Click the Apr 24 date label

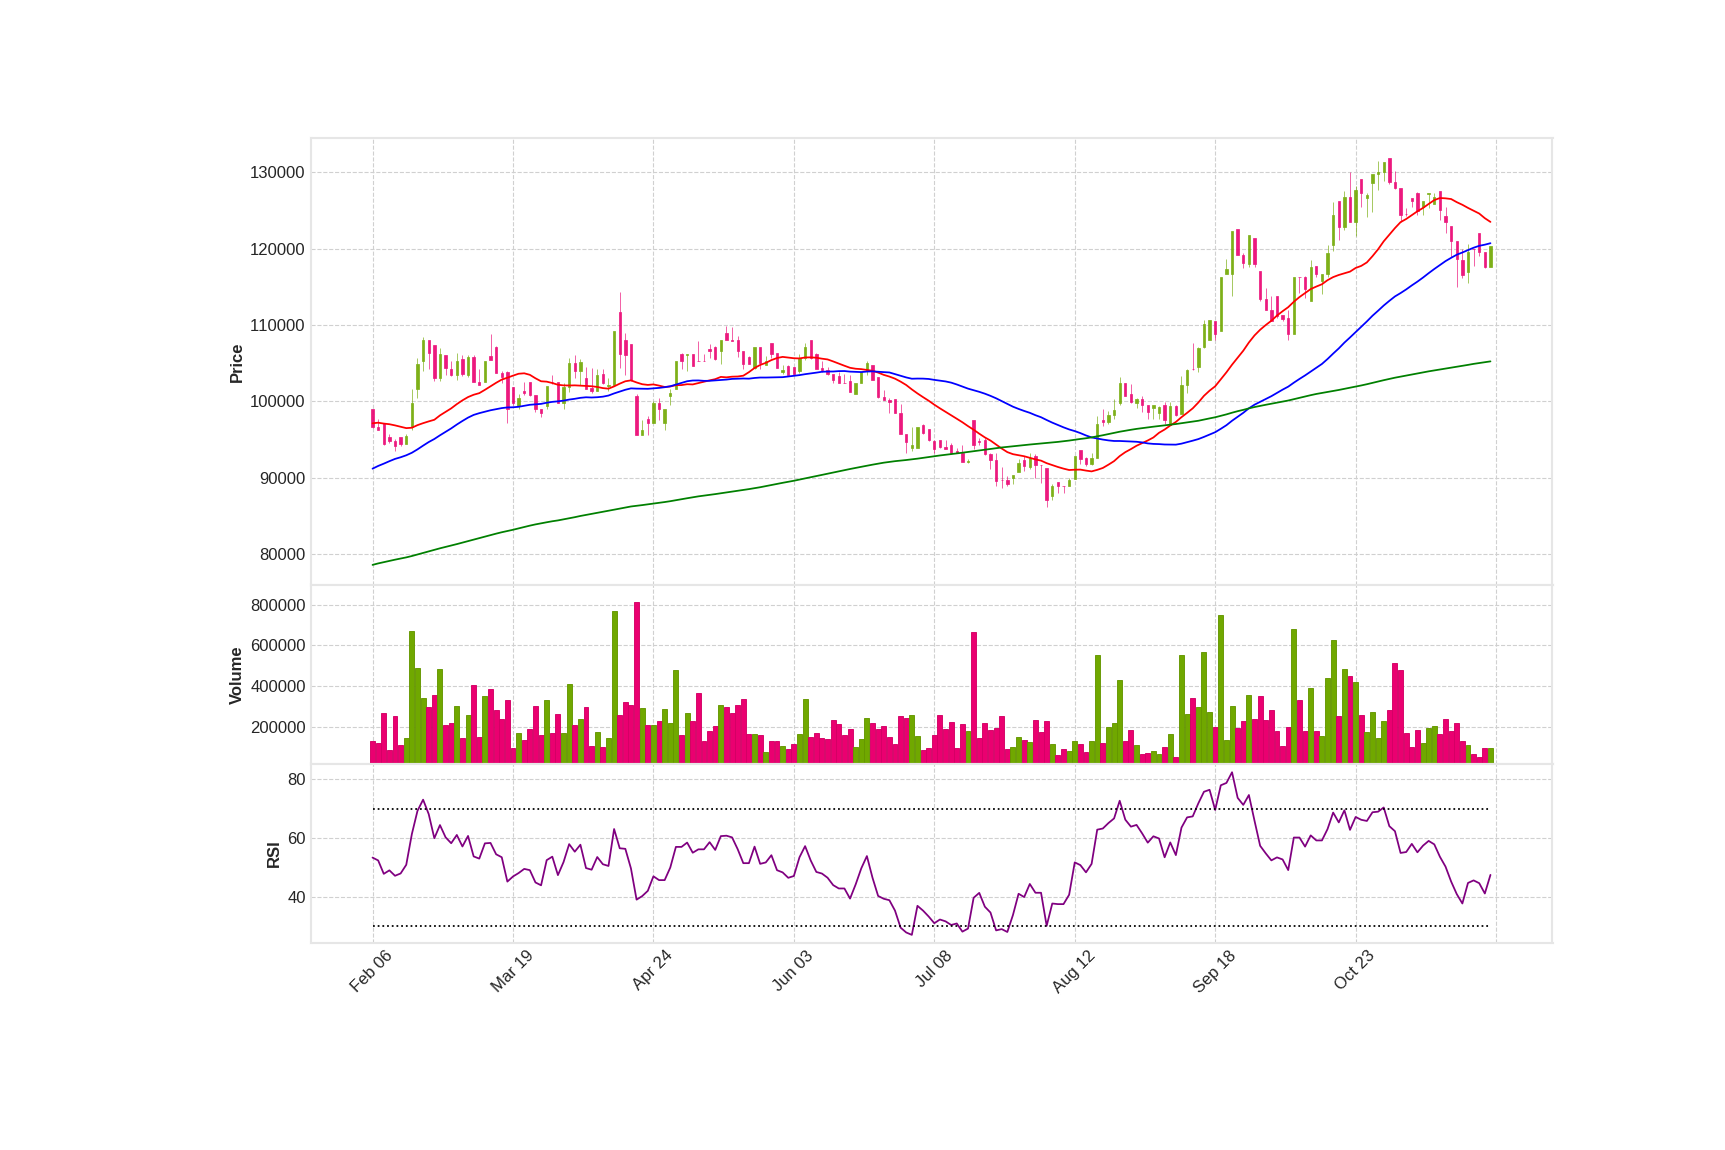point(651,971)
